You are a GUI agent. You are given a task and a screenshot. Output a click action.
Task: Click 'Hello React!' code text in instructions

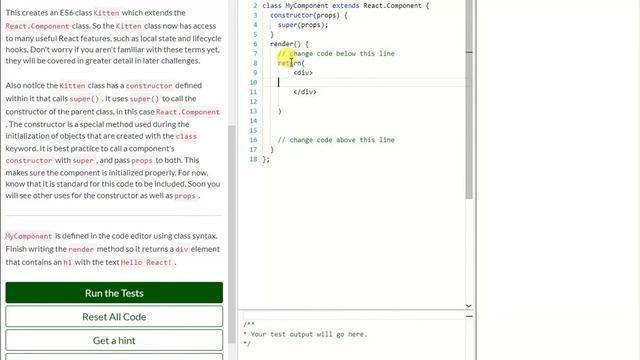[146, 262]
